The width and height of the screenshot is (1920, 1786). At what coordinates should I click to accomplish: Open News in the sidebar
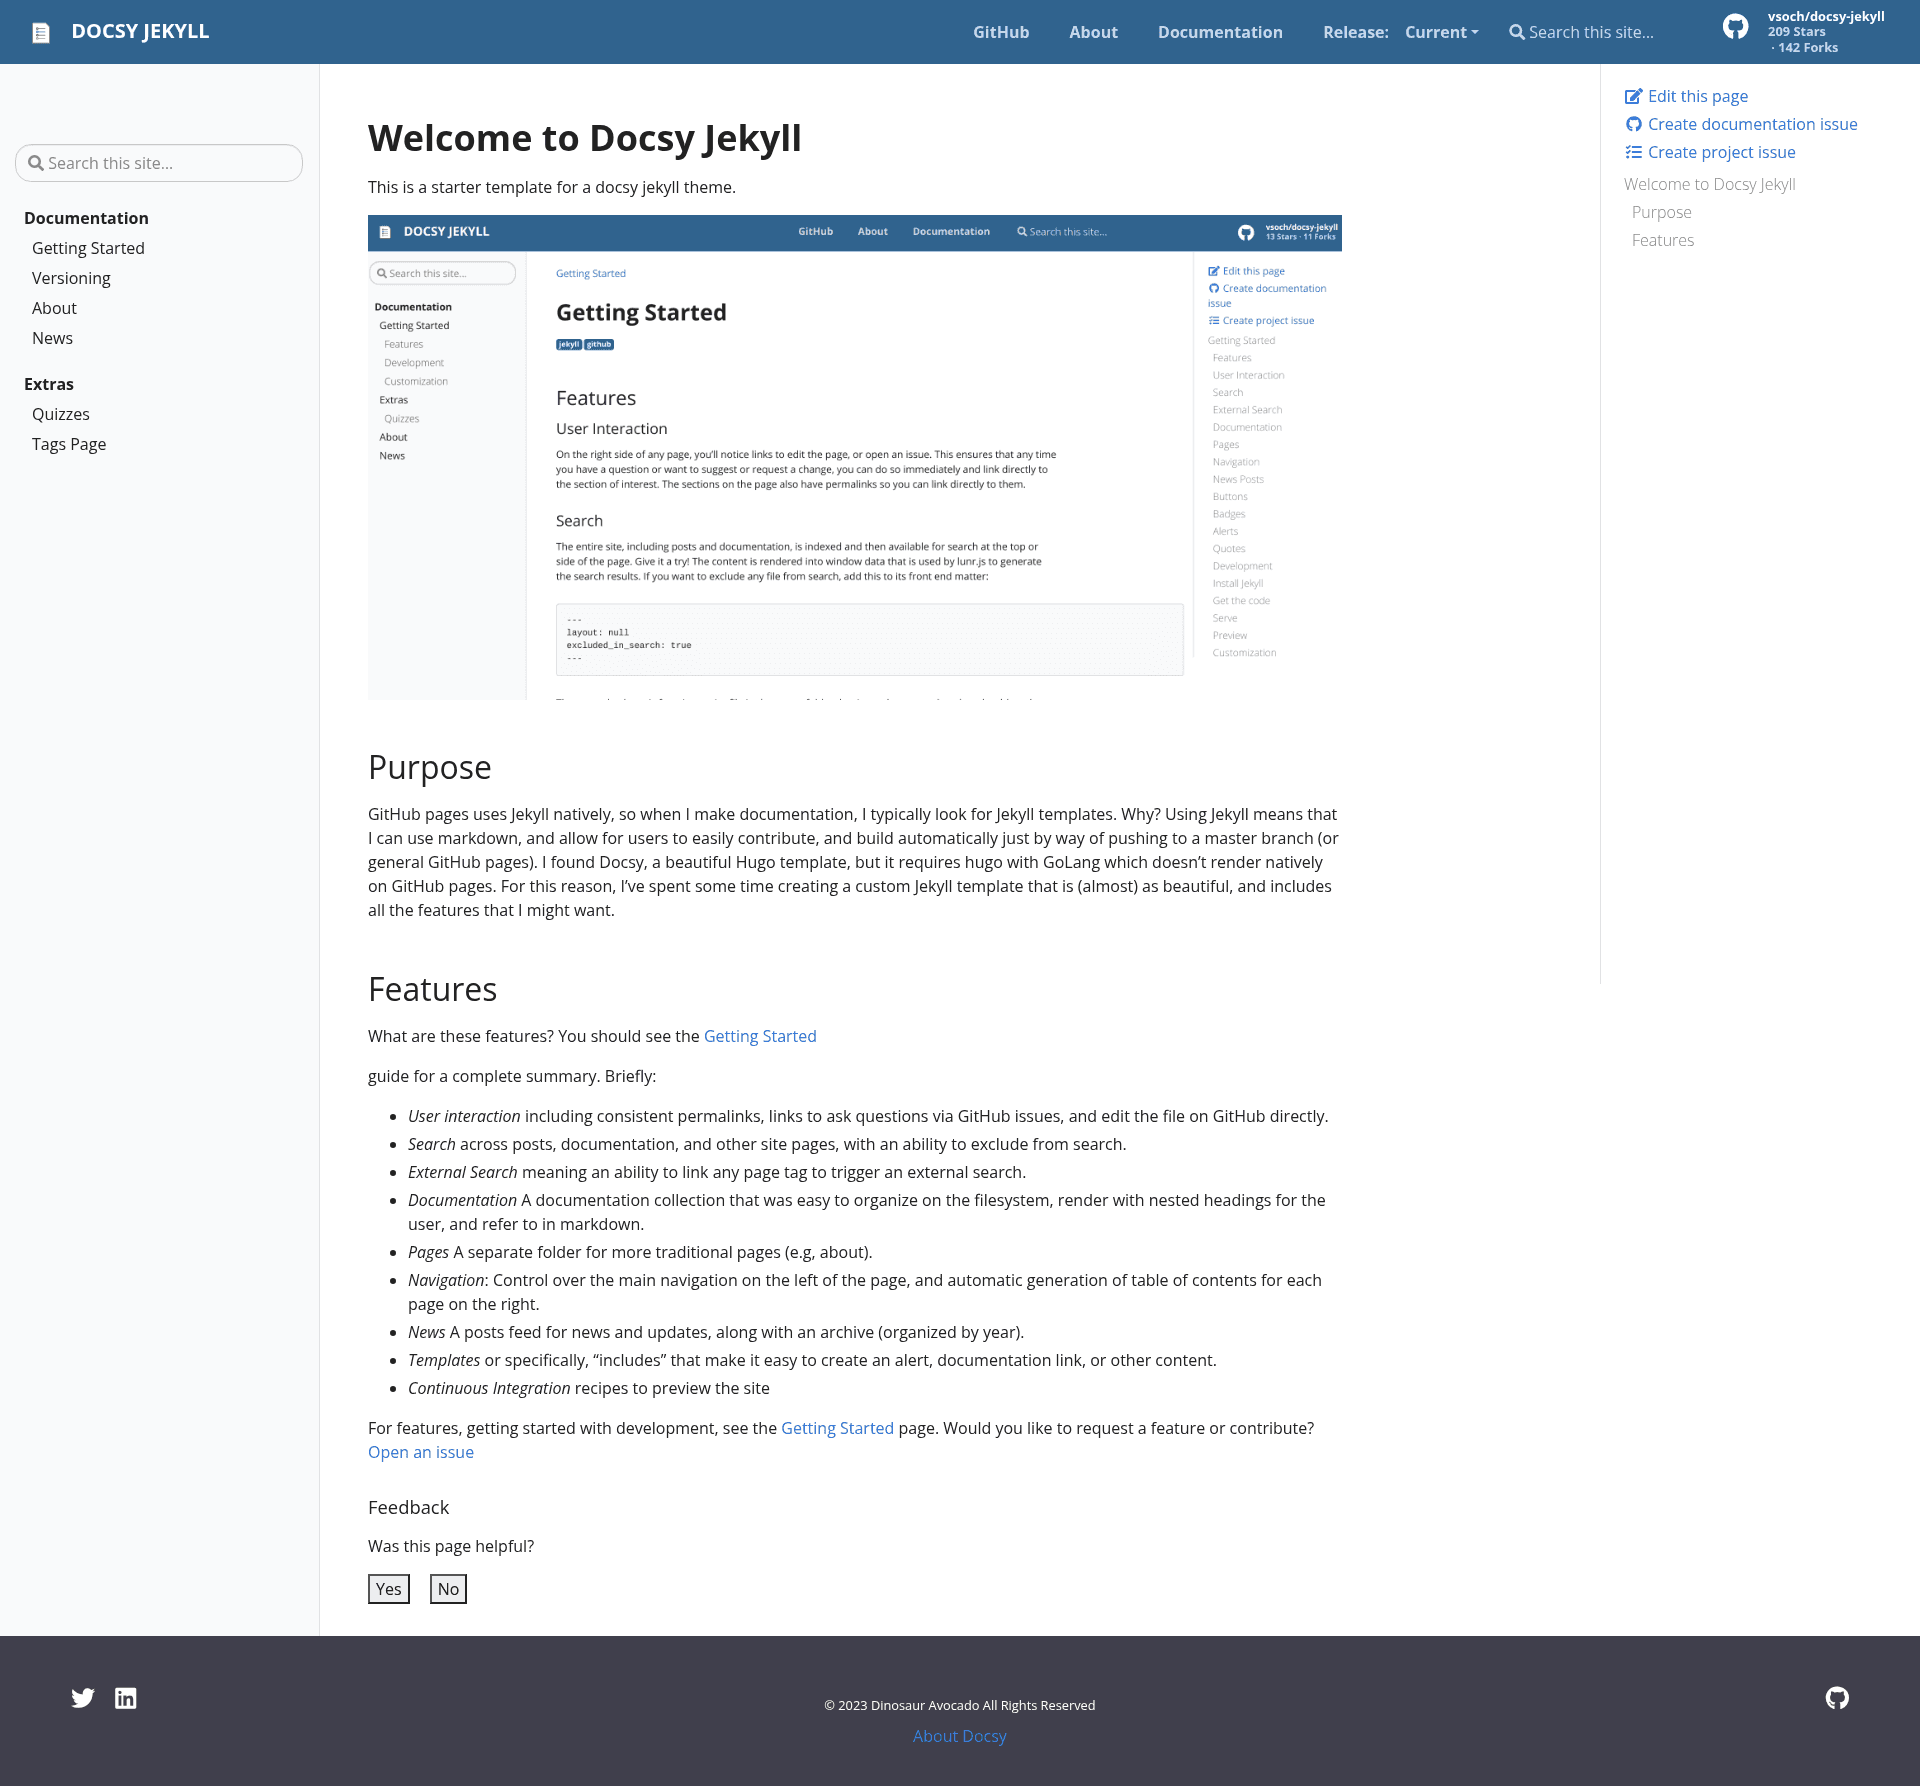click(x=52, y=338)
